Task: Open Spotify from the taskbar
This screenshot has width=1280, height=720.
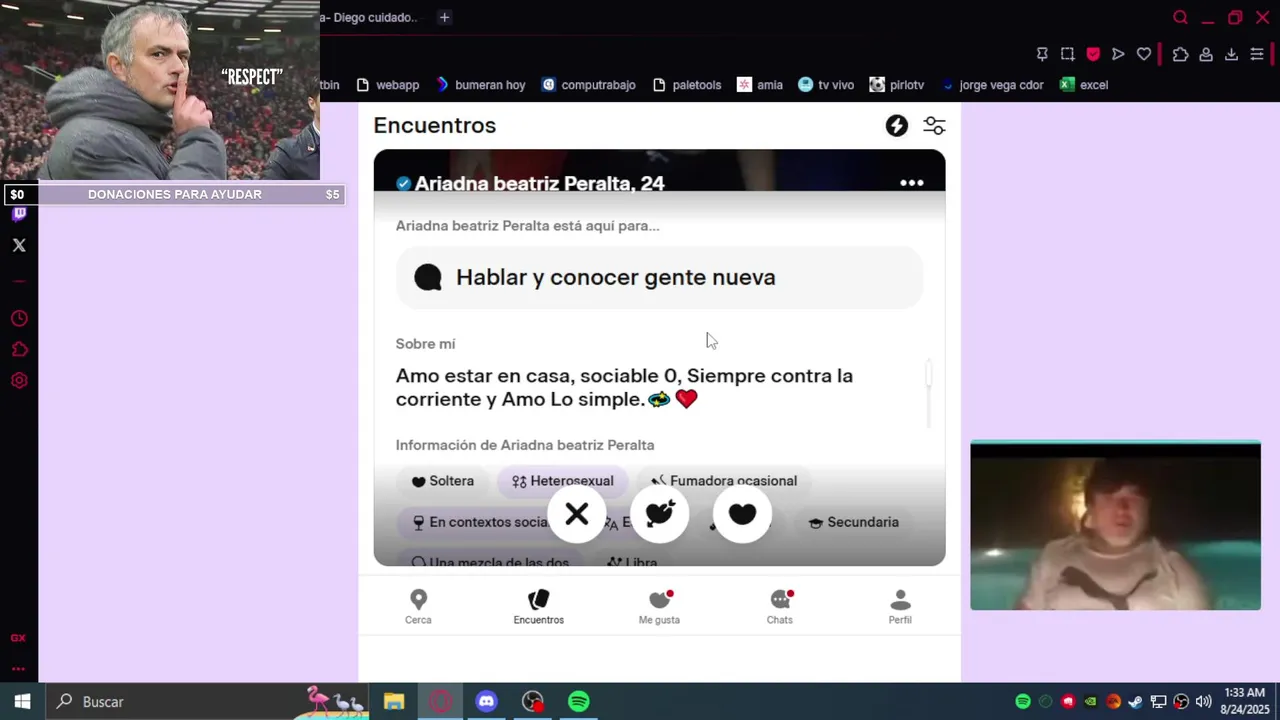Action: pyautogui.click(x=579, y=702)
